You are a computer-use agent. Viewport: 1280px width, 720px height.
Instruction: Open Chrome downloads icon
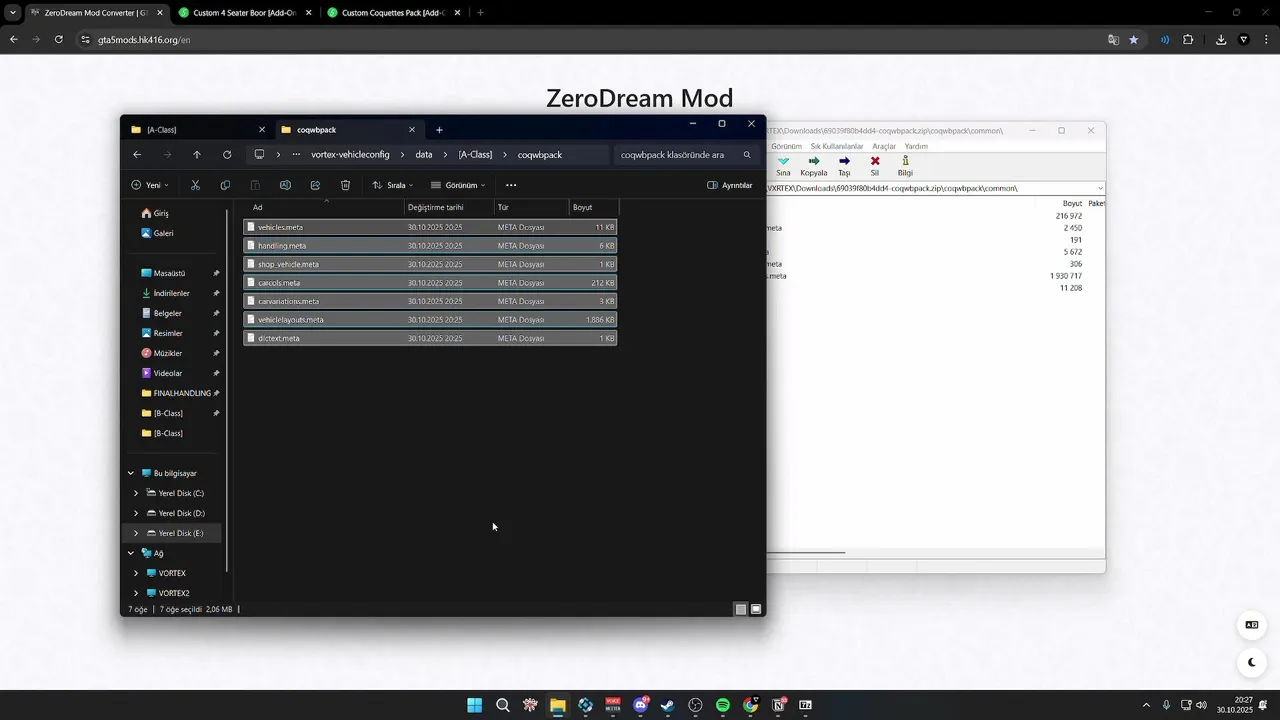(x=1221, y=40)
